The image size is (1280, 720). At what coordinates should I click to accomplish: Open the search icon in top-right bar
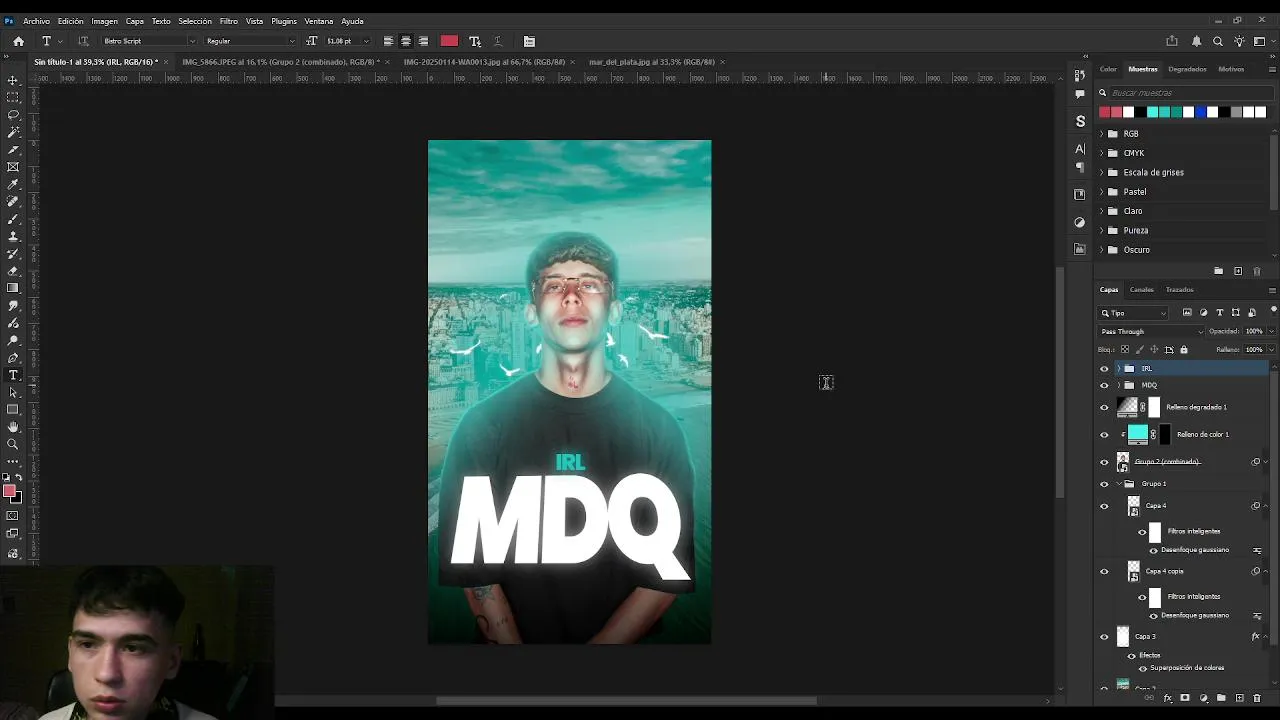[1217, 41]
